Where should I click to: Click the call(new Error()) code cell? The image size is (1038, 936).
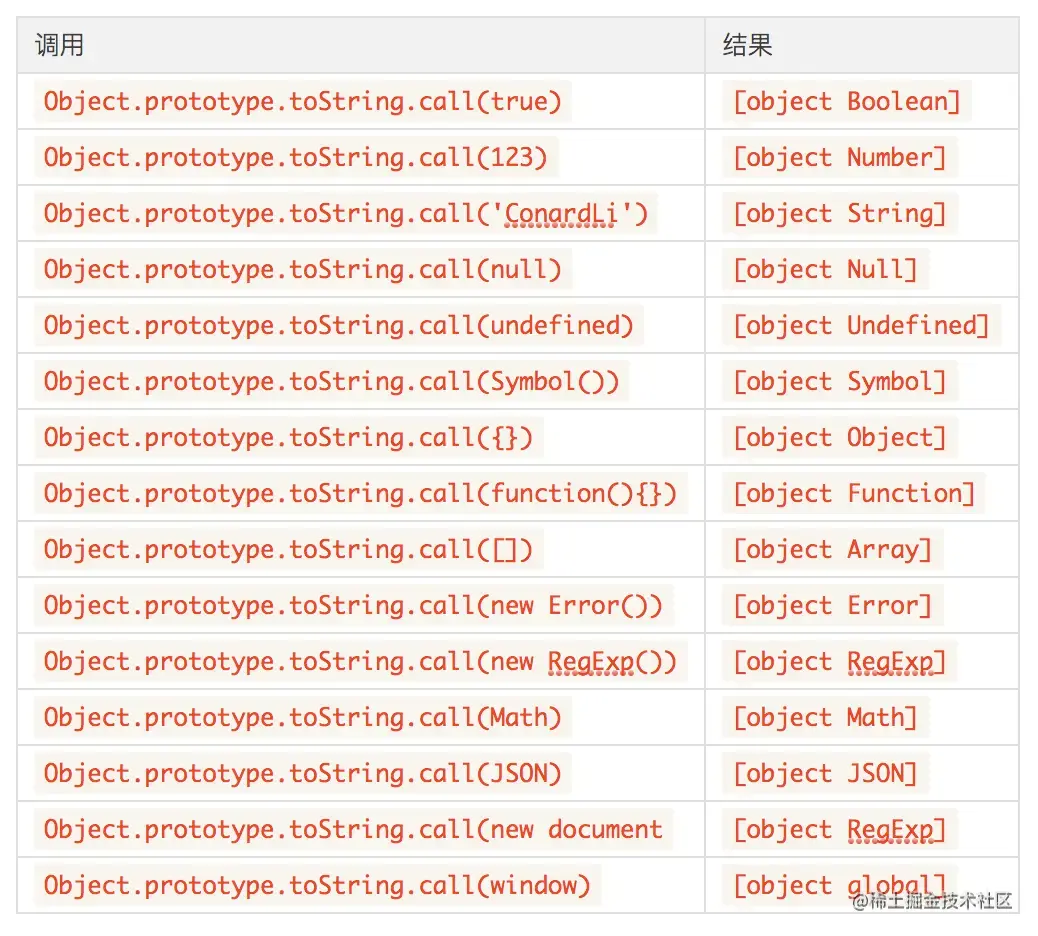coord(353,605)
